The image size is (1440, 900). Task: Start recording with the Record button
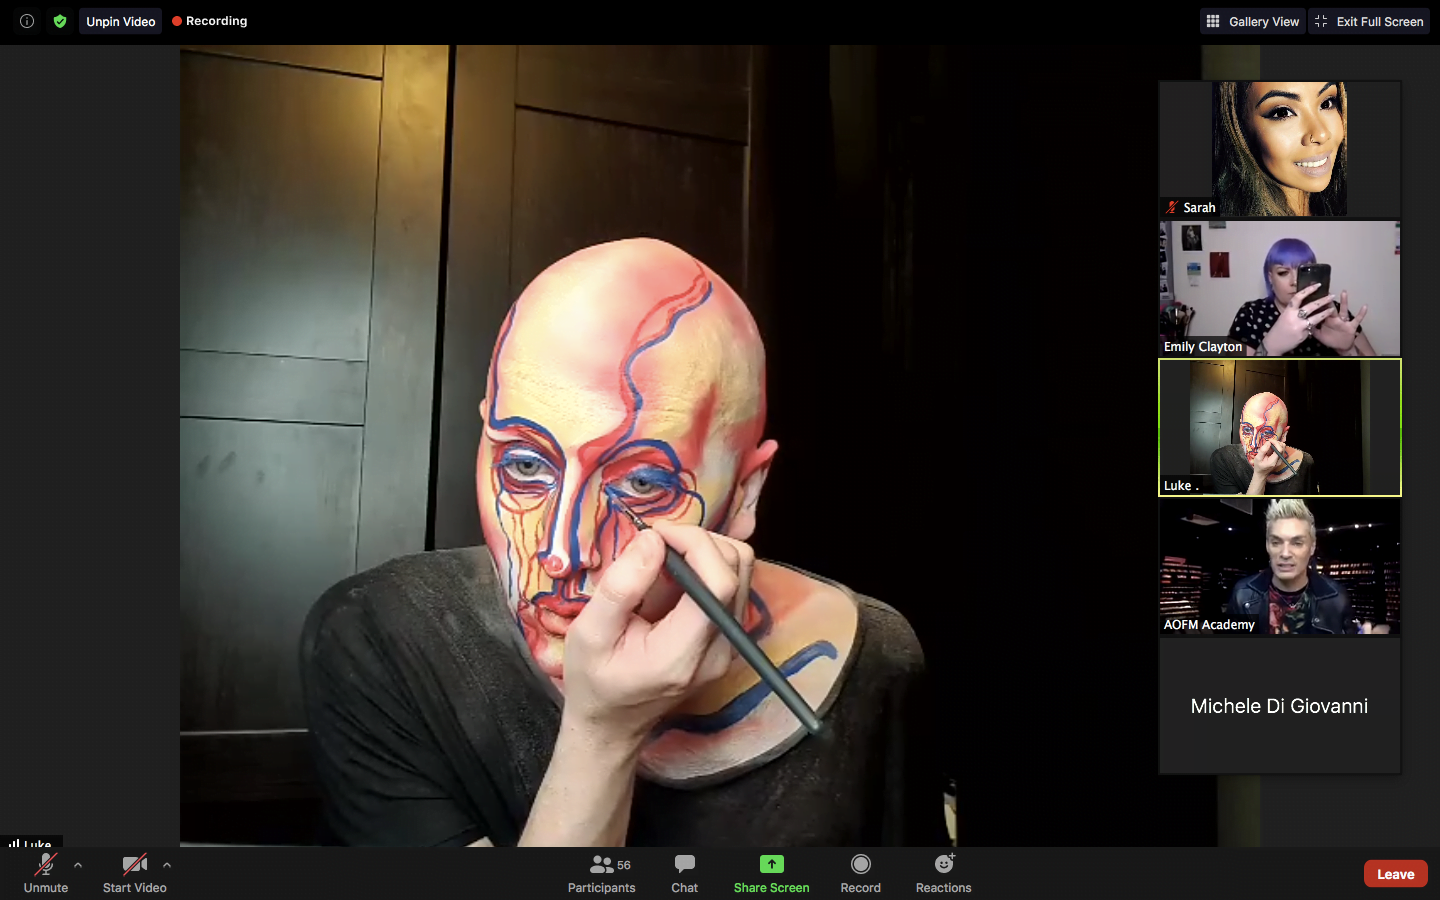(x=860, y=872)
